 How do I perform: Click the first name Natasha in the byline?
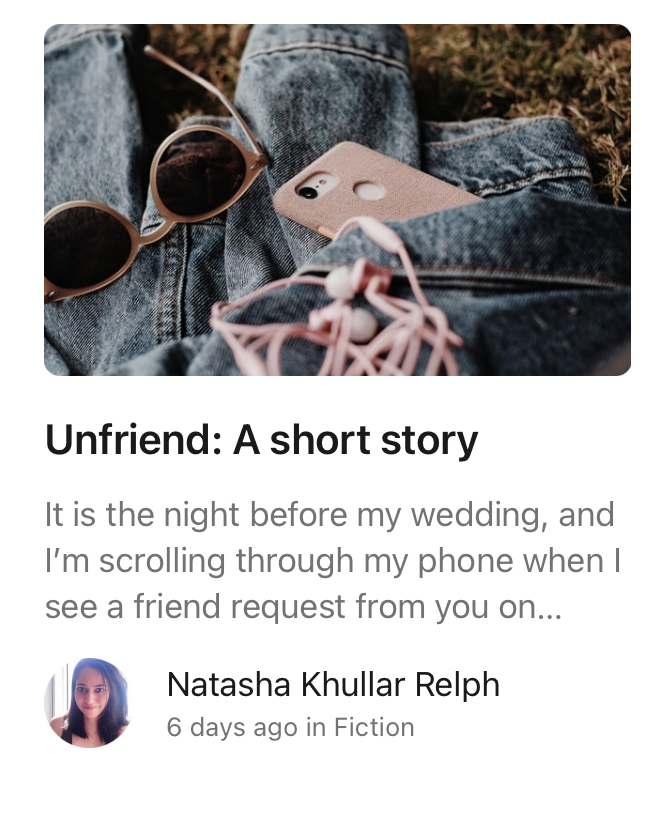click(228, 684)
